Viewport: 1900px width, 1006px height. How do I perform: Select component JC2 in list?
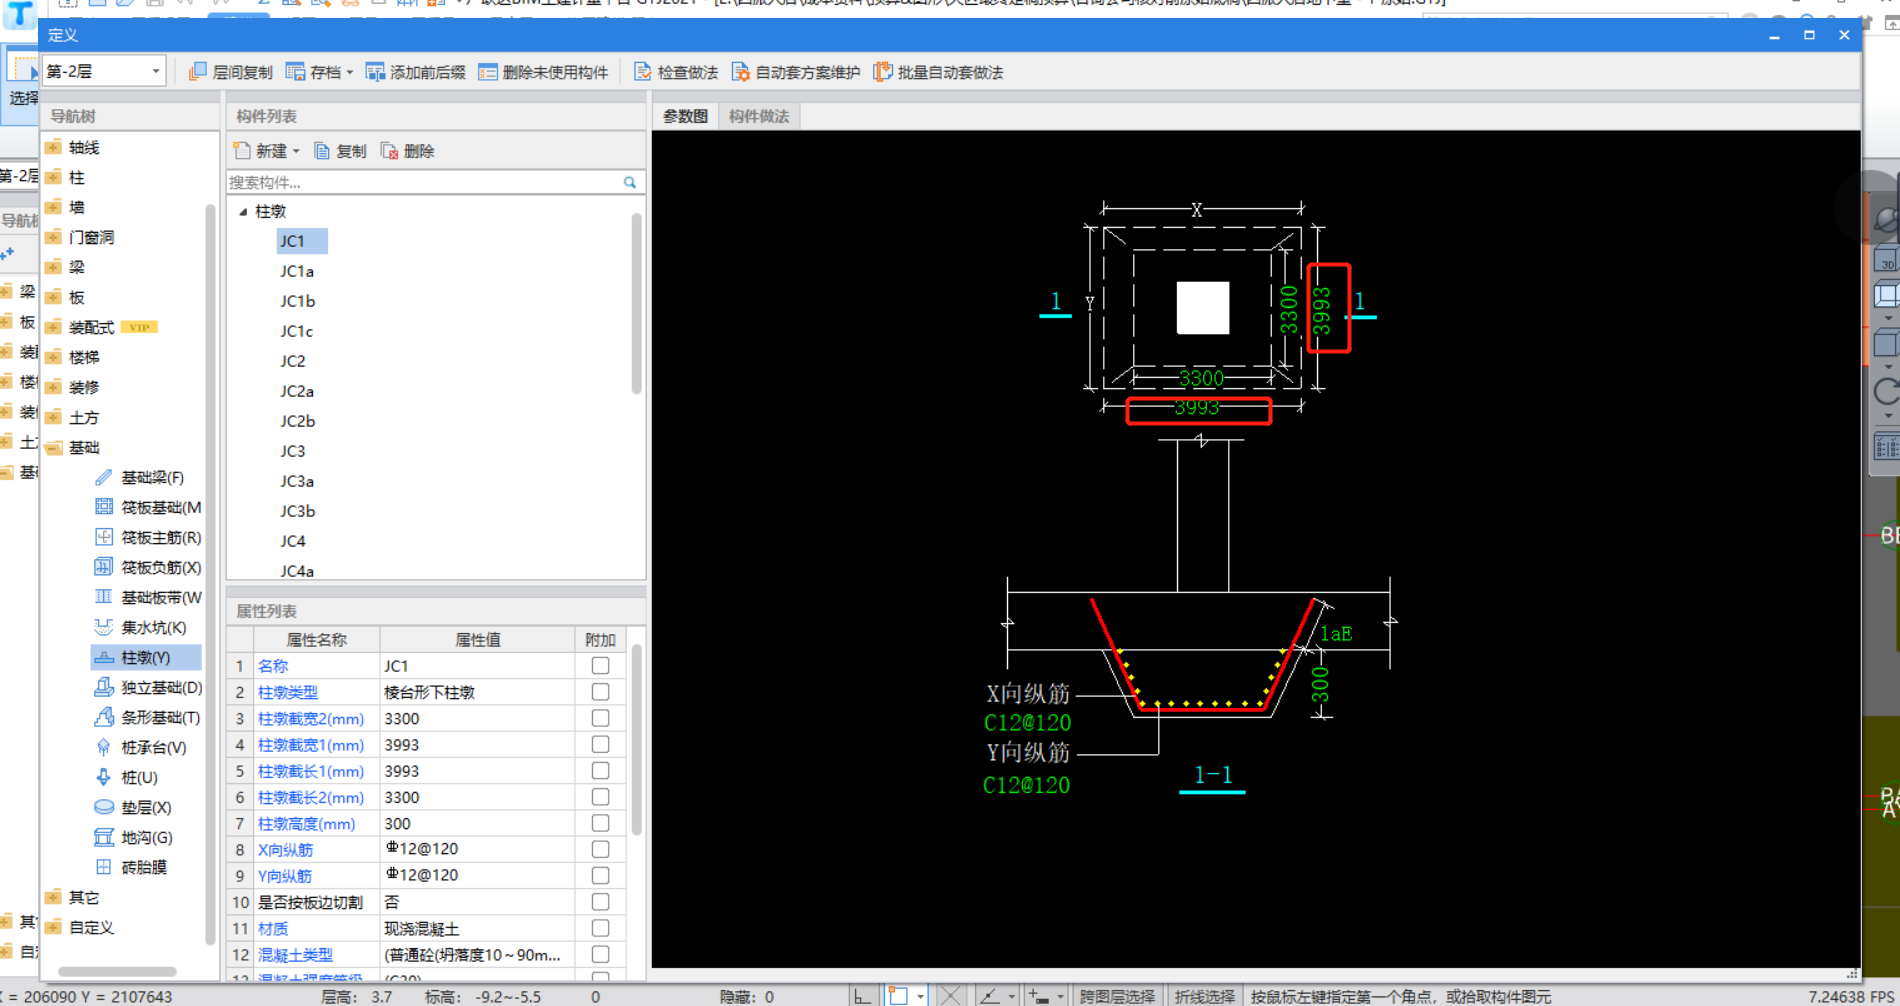pos(293,361)
